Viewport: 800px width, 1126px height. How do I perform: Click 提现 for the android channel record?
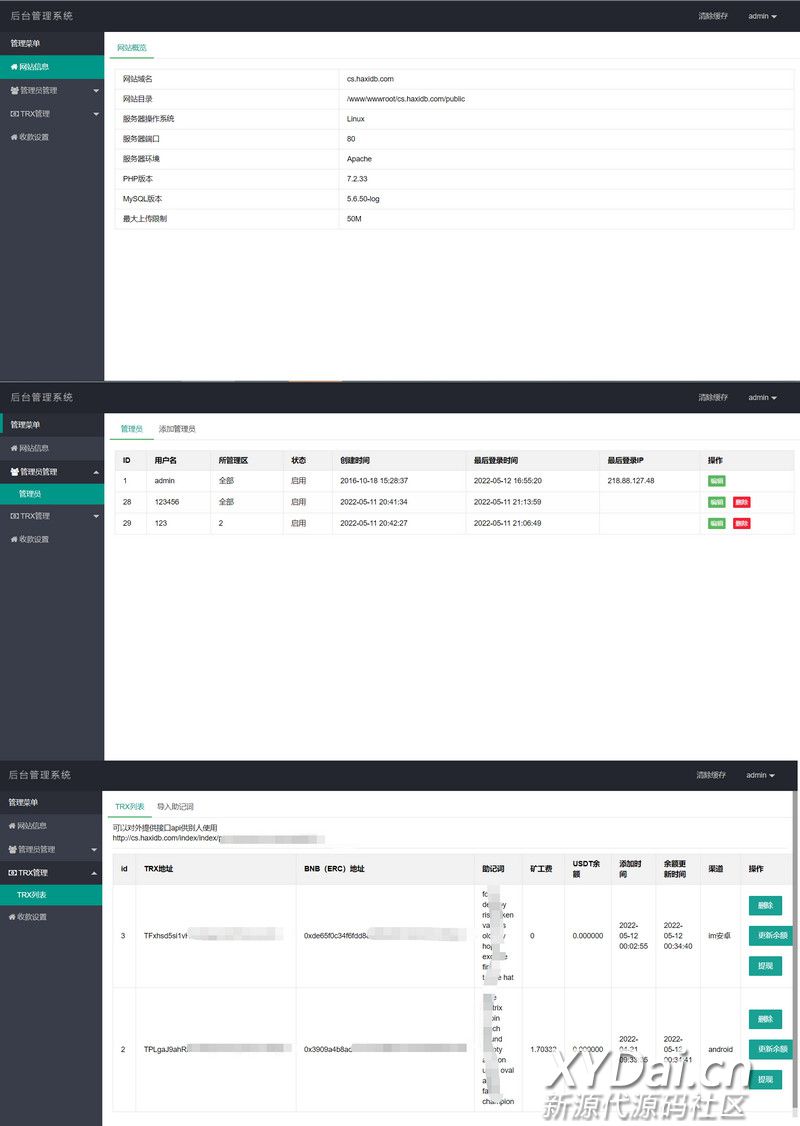click(765, 1079)
